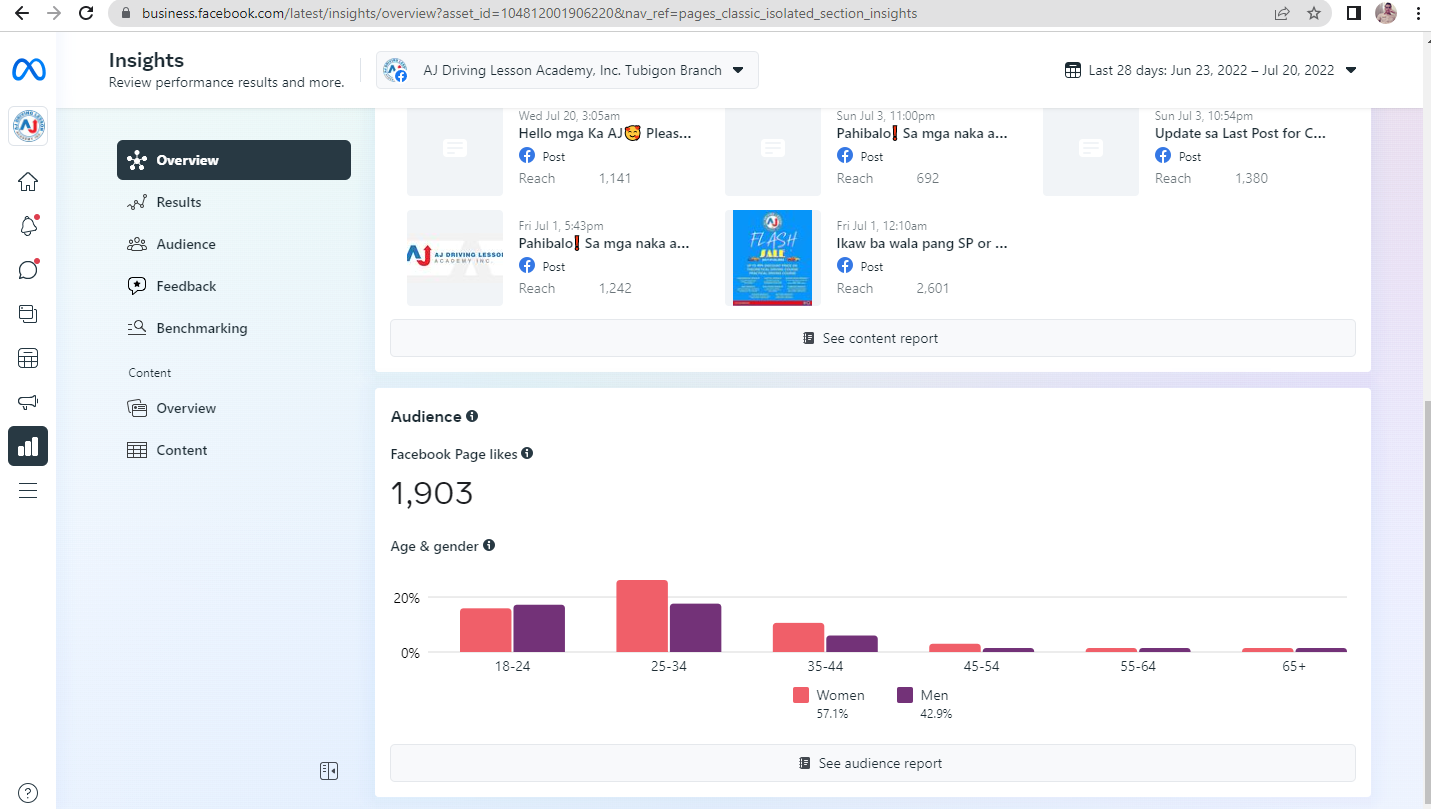
Task: Click the 65+ age axis label
Action: (x=1295, y=666)
